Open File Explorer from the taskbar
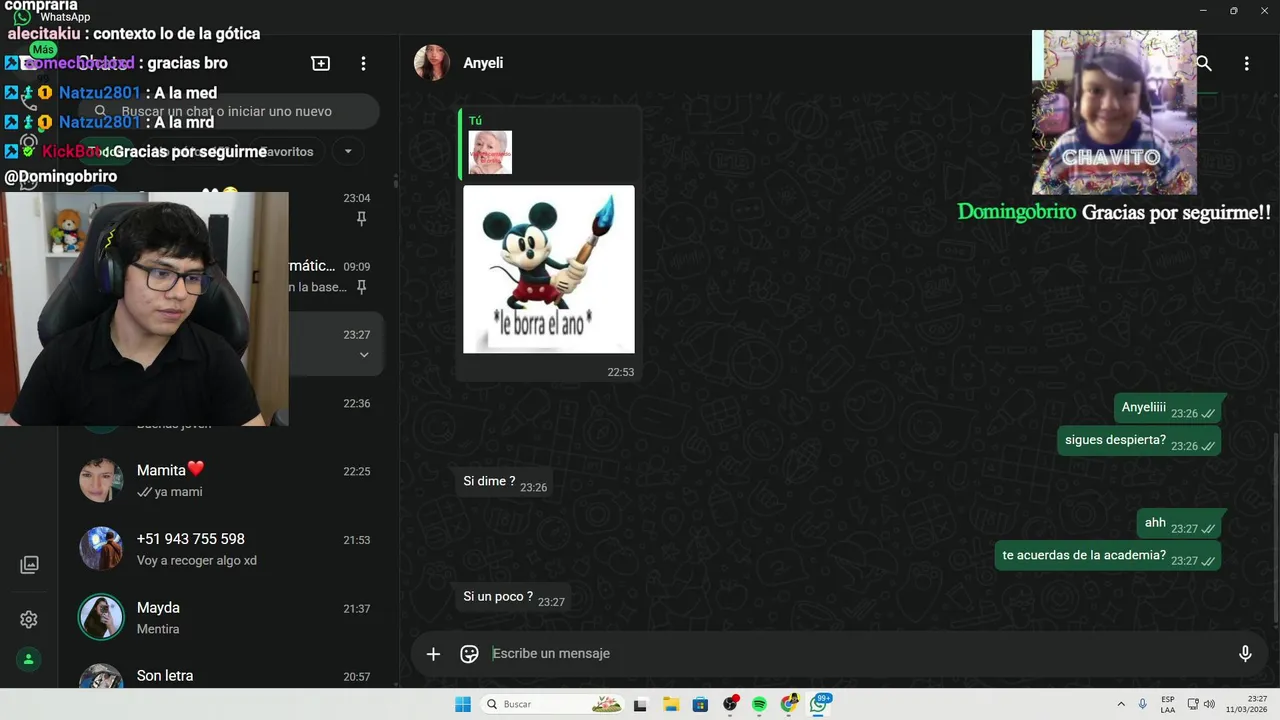 (x=671, y=704)
